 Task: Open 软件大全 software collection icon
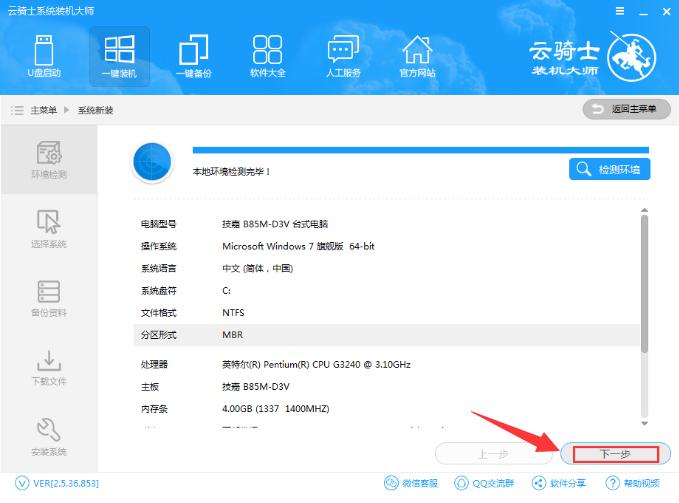coord(267,56)
